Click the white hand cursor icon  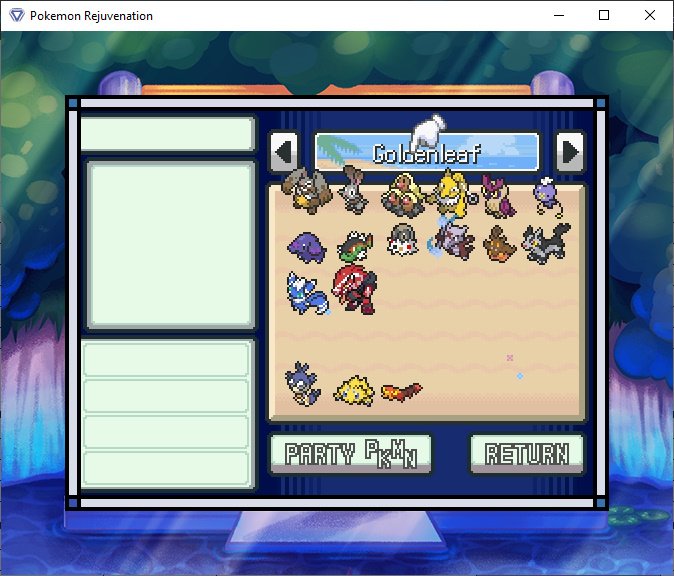pos(429,132)
